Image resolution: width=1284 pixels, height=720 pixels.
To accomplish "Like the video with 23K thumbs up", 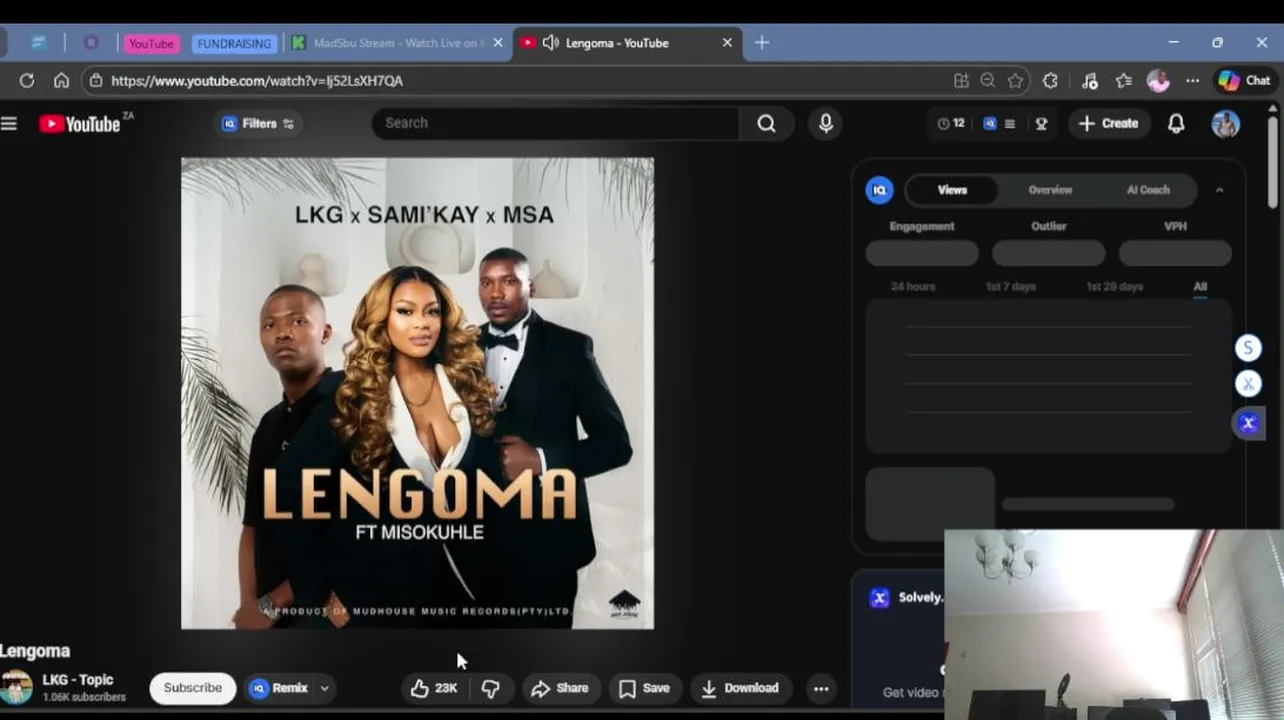I will (x=433, y=688).
